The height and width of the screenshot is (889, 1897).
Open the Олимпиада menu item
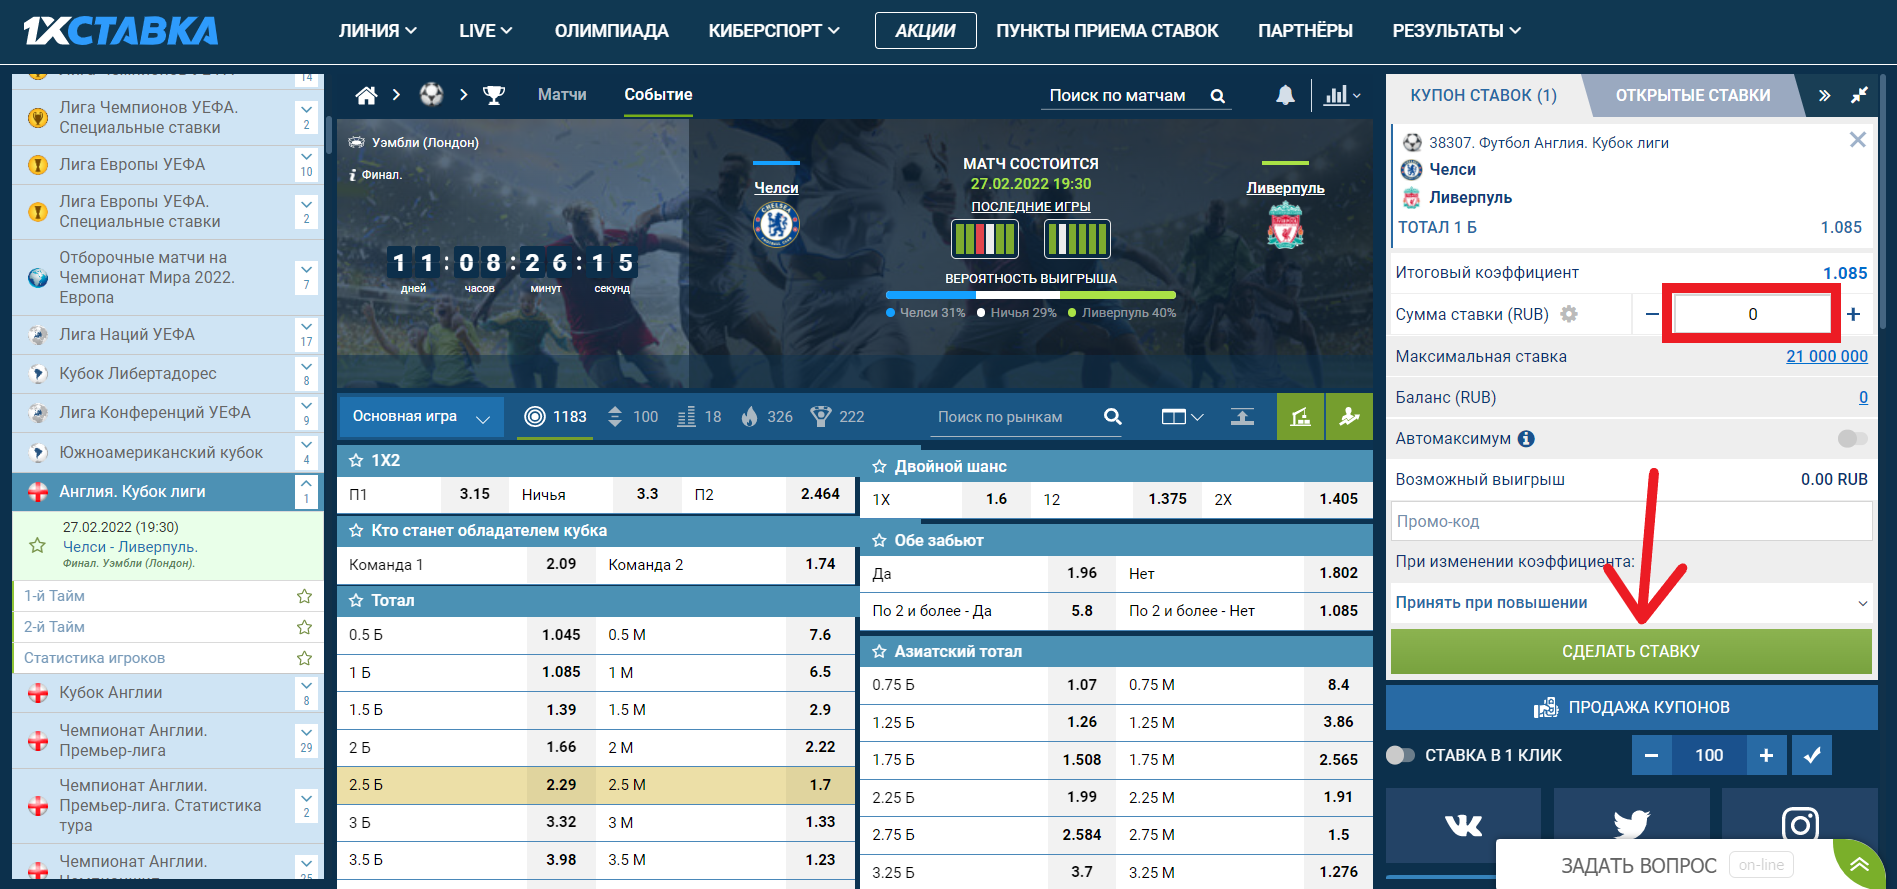611,31
